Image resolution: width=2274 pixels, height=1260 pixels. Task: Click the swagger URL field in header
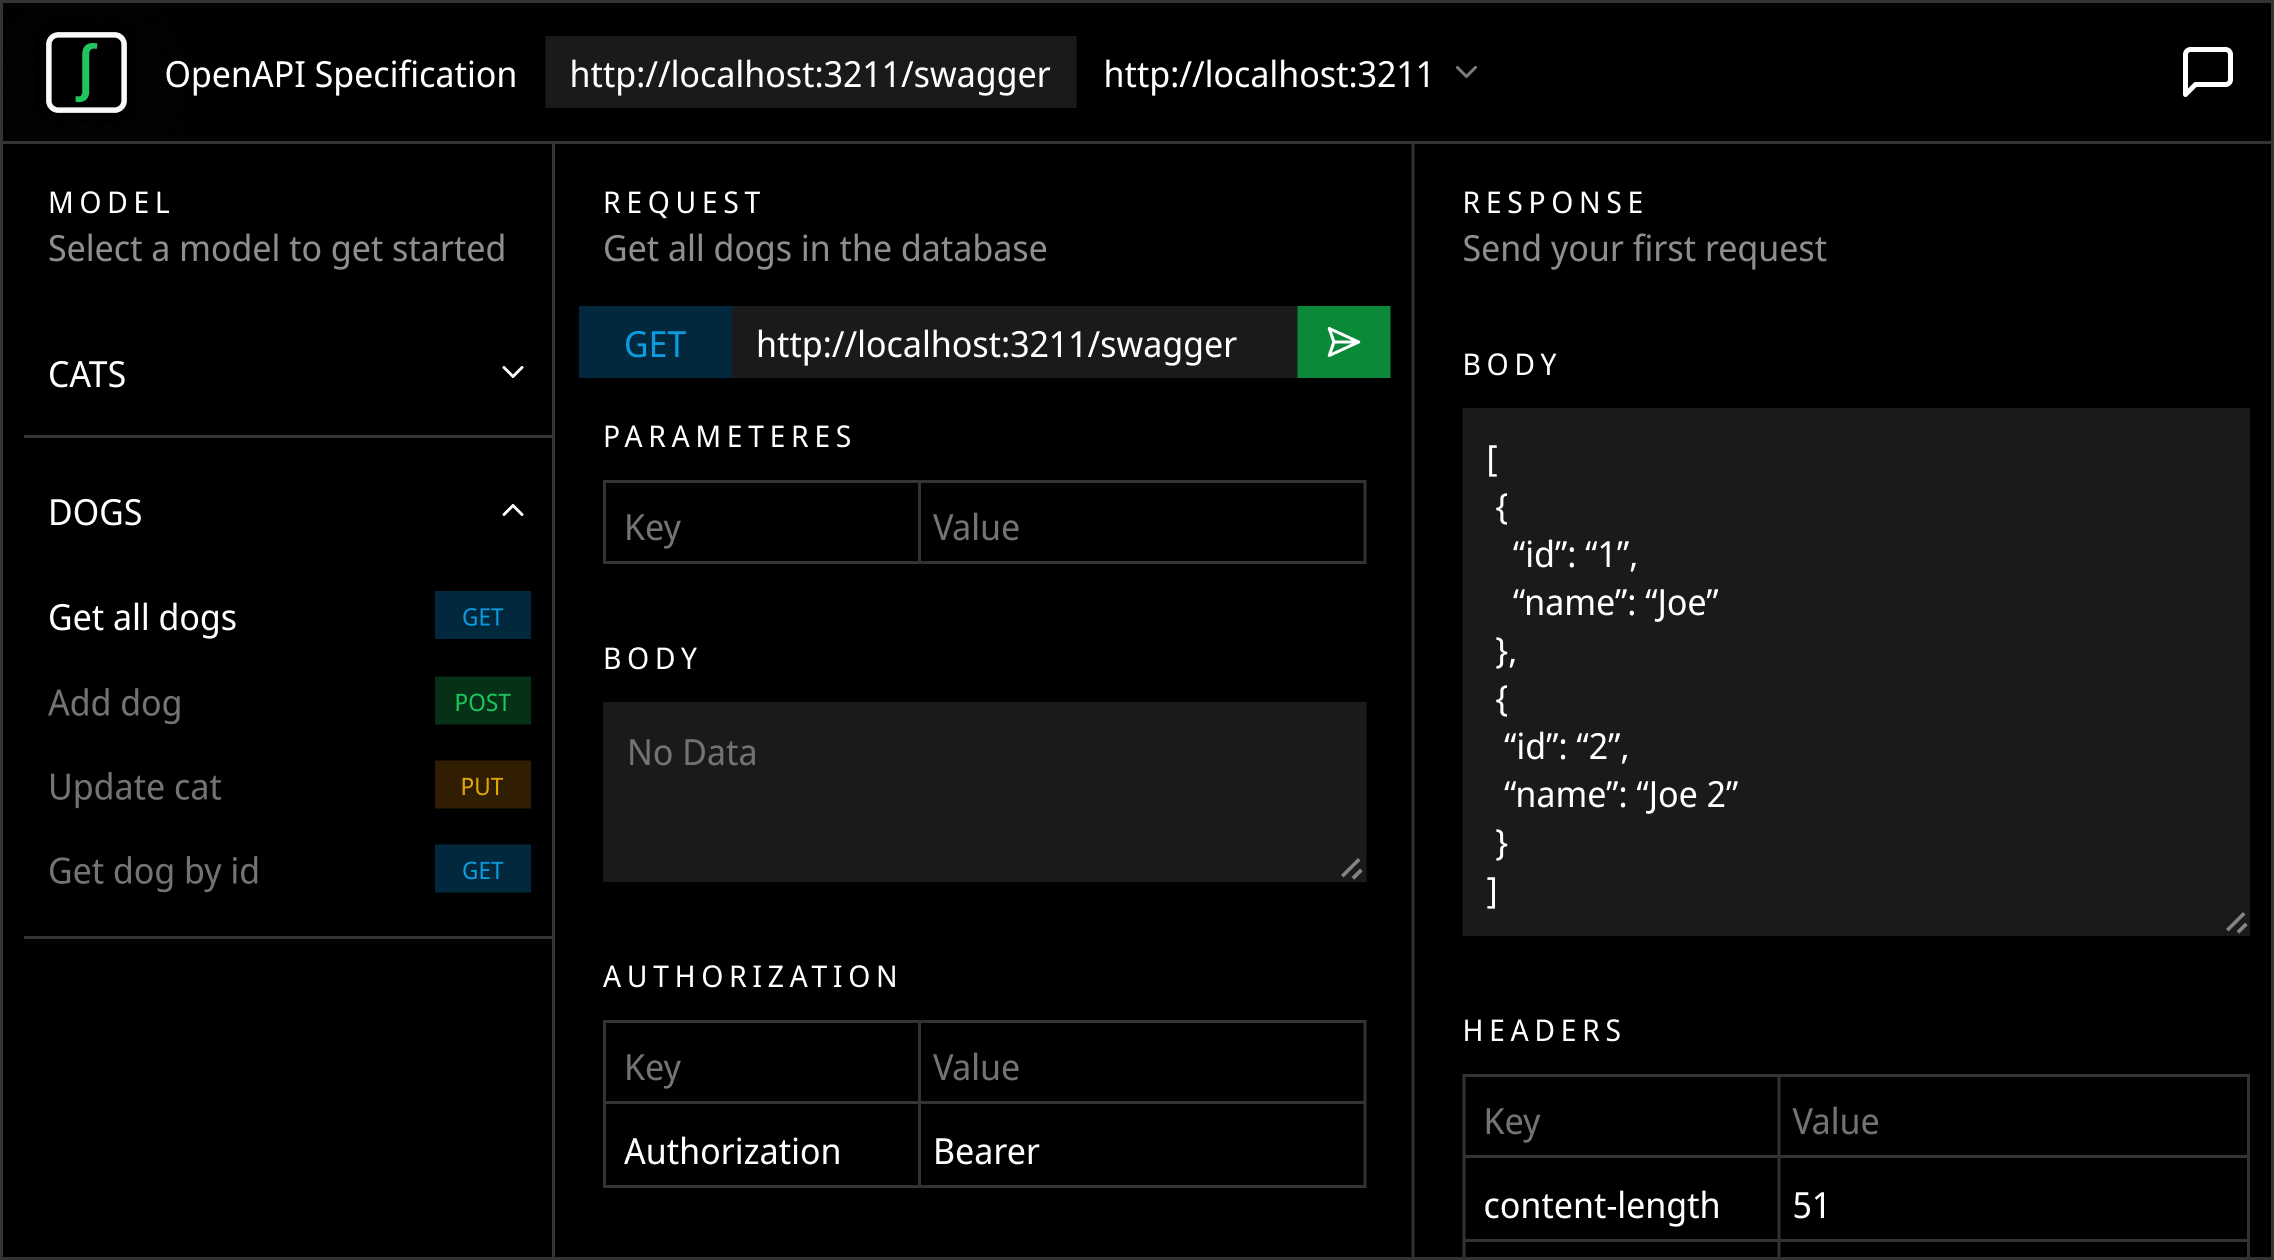pos(810,72)
